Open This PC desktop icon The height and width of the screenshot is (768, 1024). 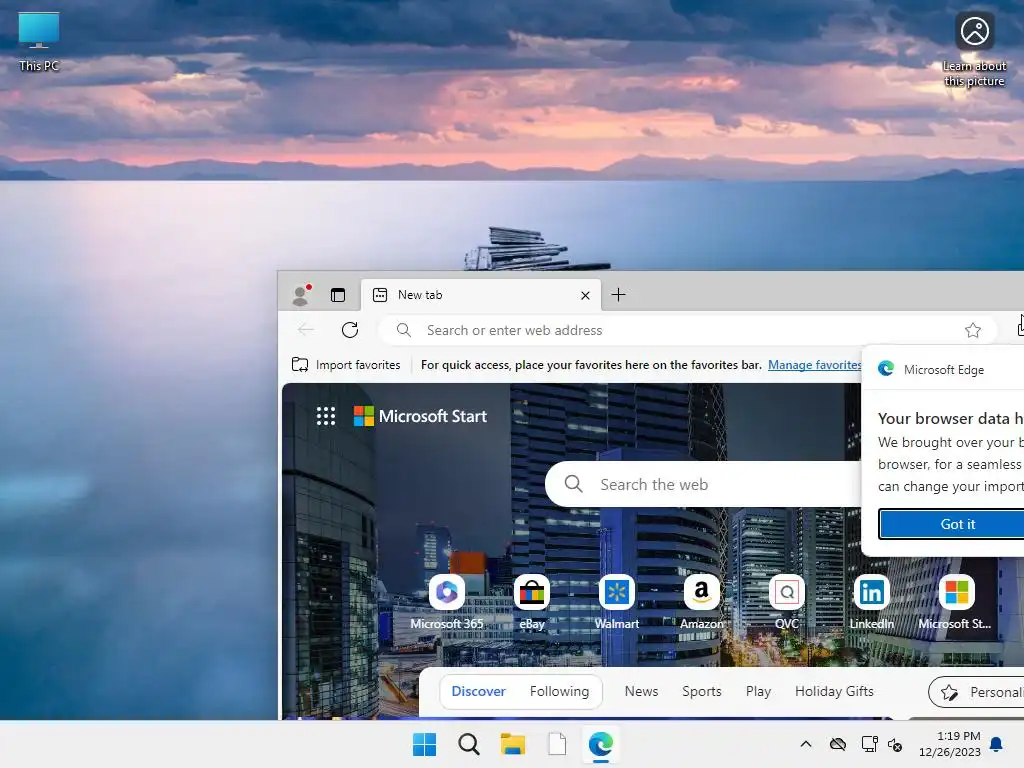point(39,42)
